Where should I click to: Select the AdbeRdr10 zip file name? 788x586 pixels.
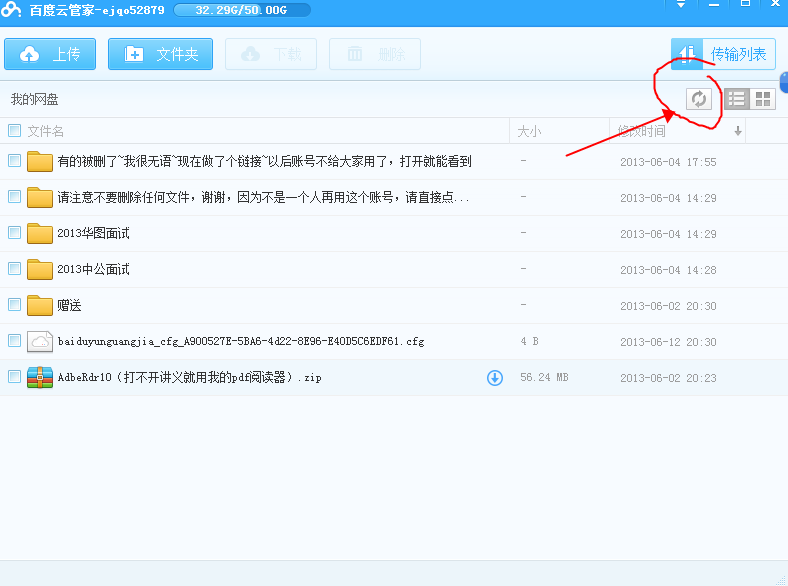click(189, 377)
